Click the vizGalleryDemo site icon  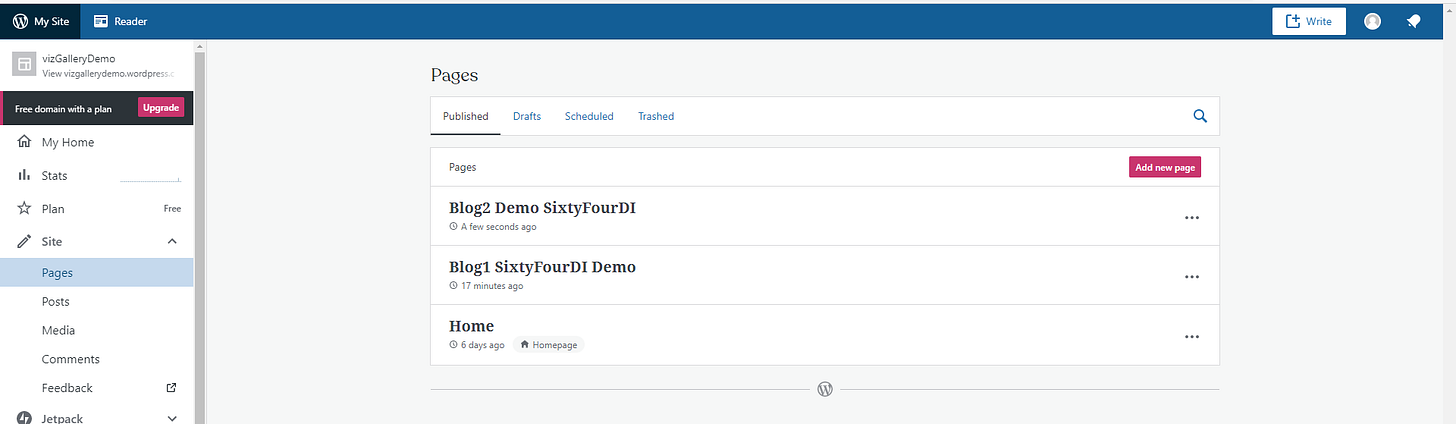[x=24, y=65]
